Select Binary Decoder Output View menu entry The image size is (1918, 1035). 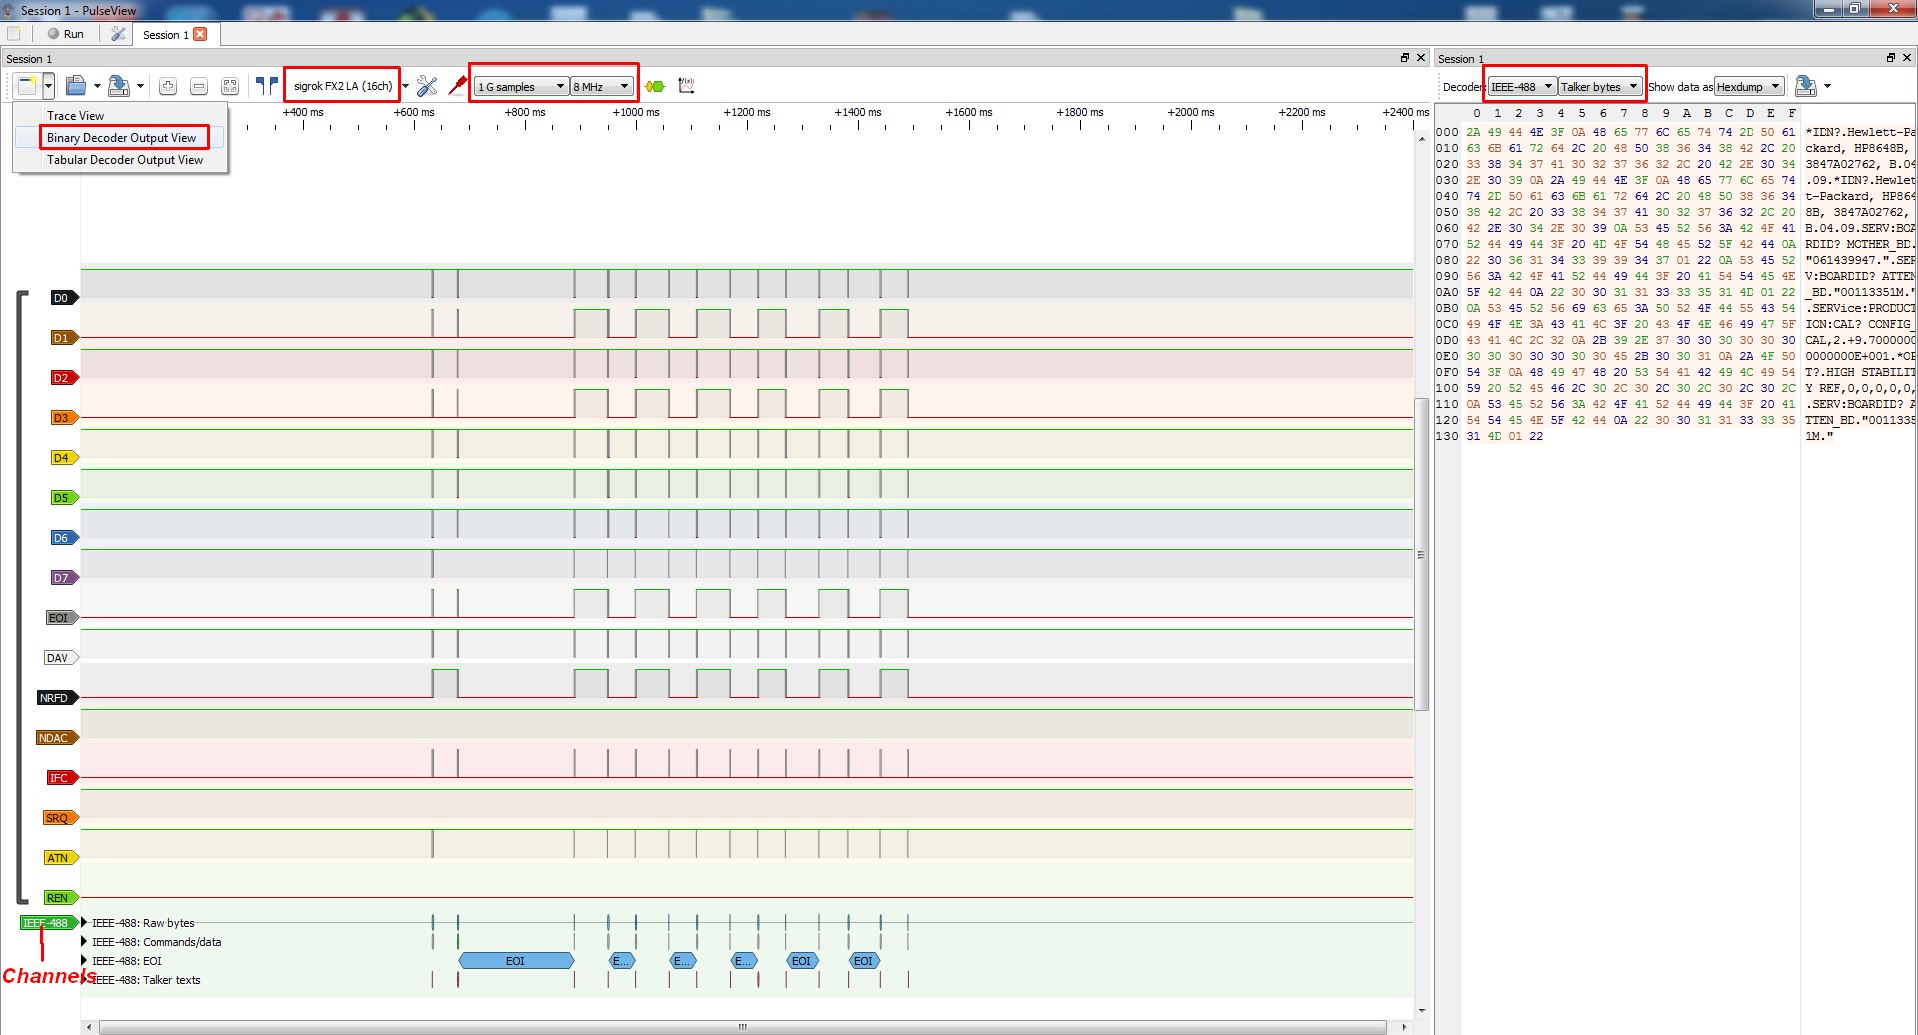point(119,138)
